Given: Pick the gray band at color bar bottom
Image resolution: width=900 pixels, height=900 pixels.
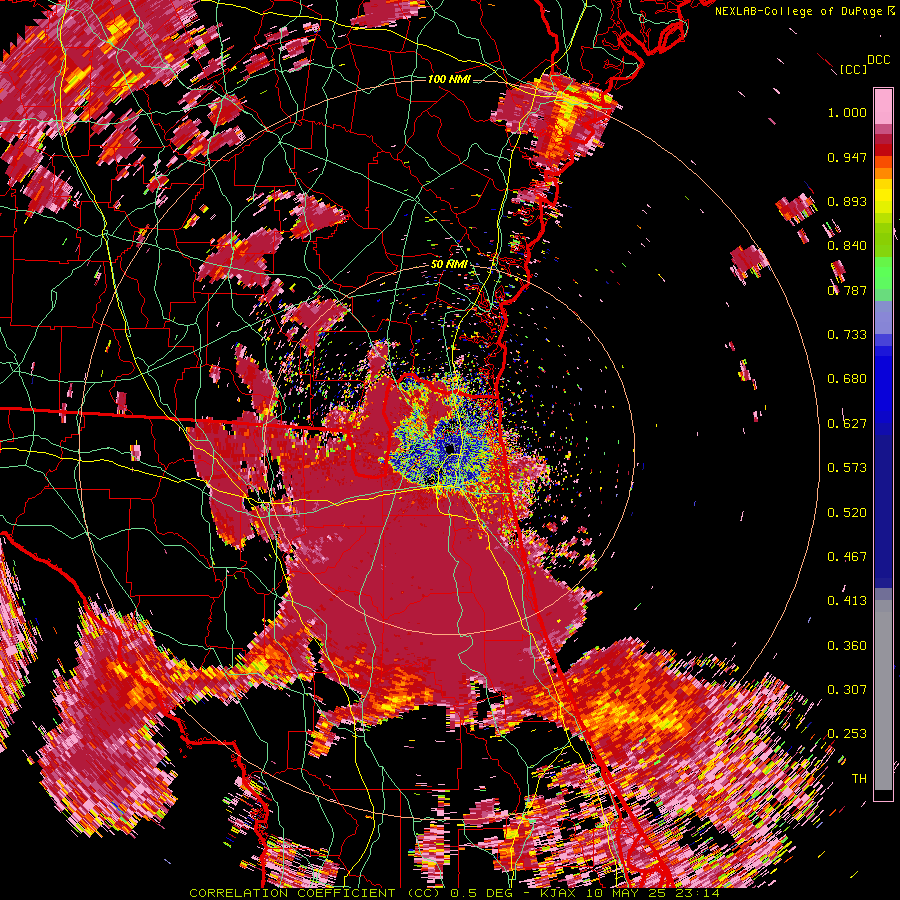Looking at the screenshot, I should 883,695.
